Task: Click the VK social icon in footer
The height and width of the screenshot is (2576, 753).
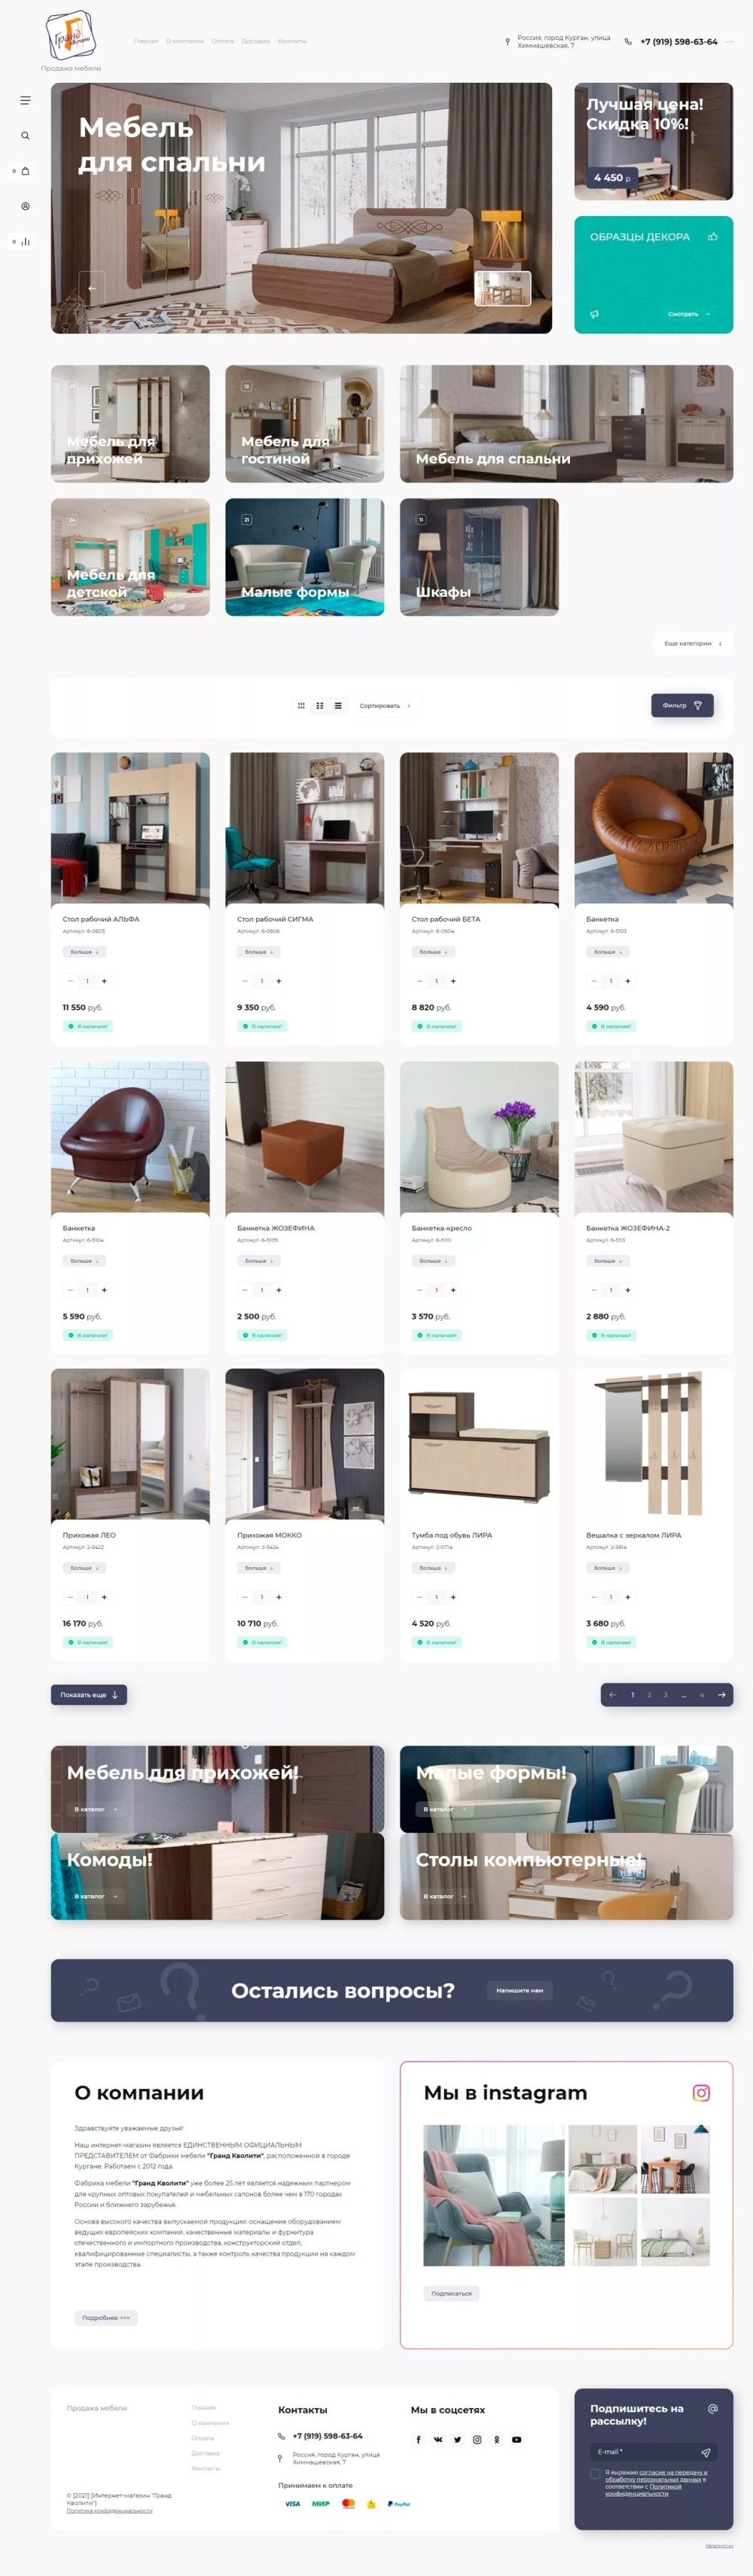Action: (x=438, y=2439)
